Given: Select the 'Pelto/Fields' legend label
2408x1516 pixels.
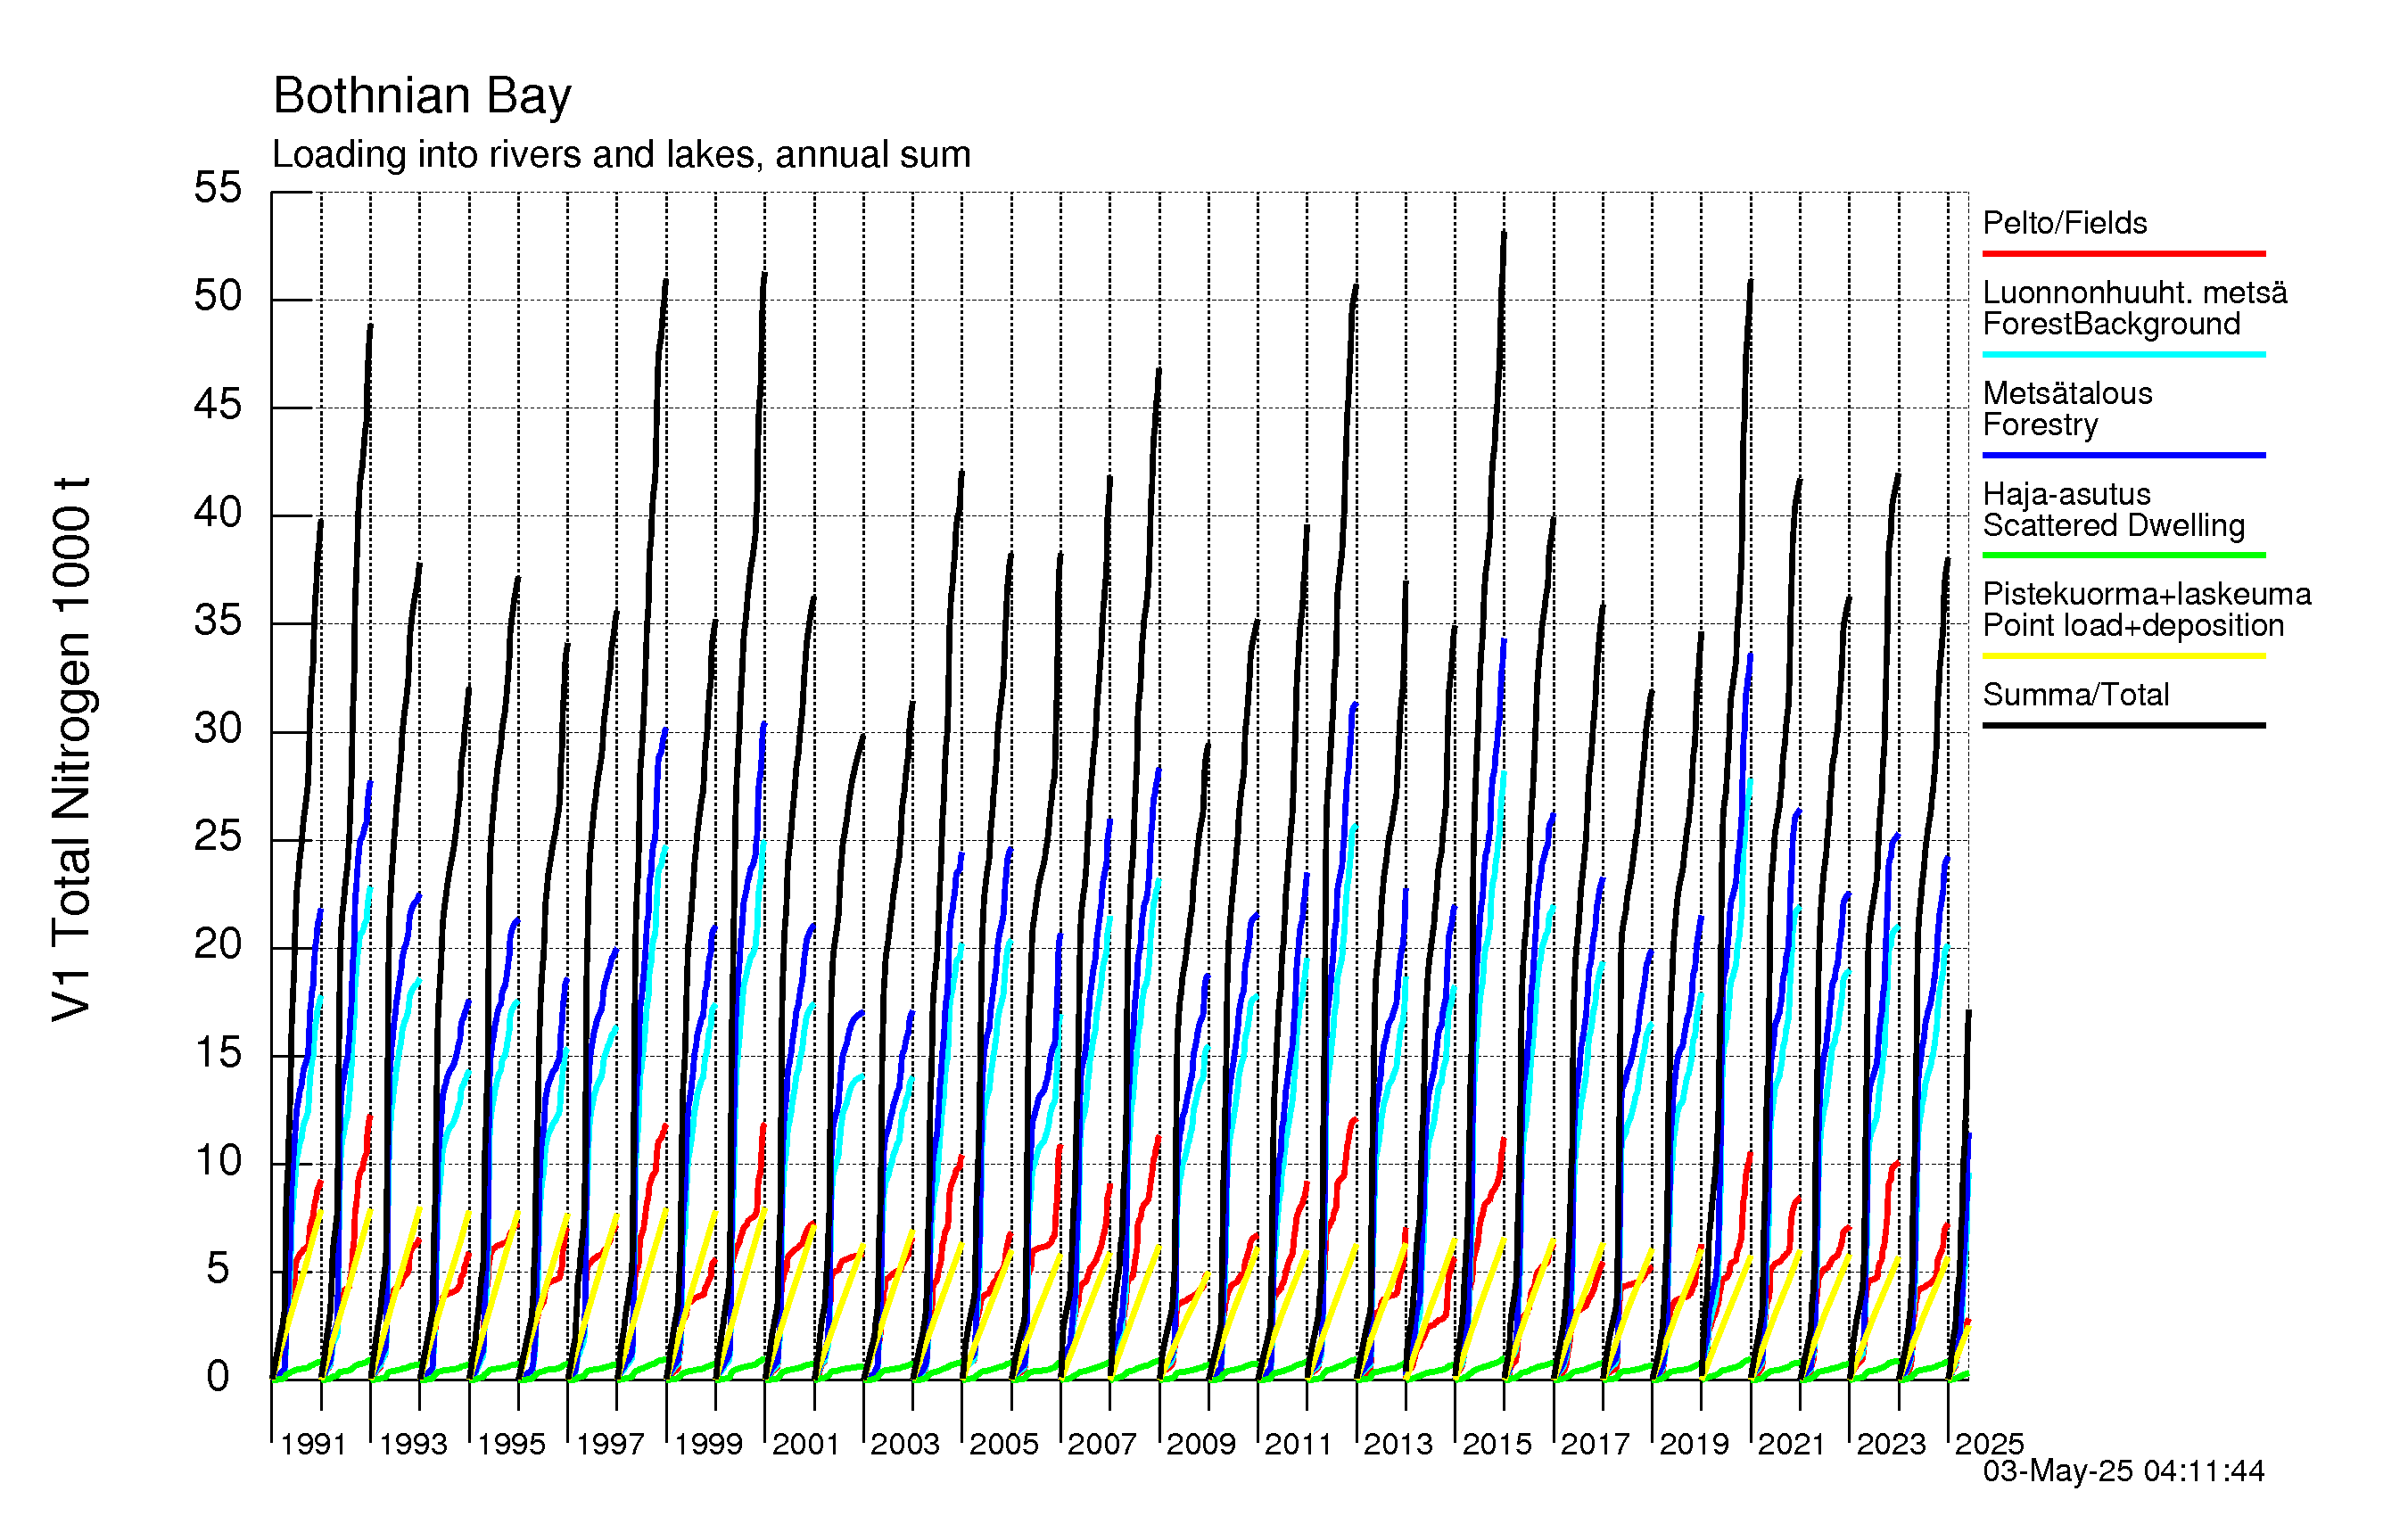Looking at the screenshot, I should click(2065, 223).
